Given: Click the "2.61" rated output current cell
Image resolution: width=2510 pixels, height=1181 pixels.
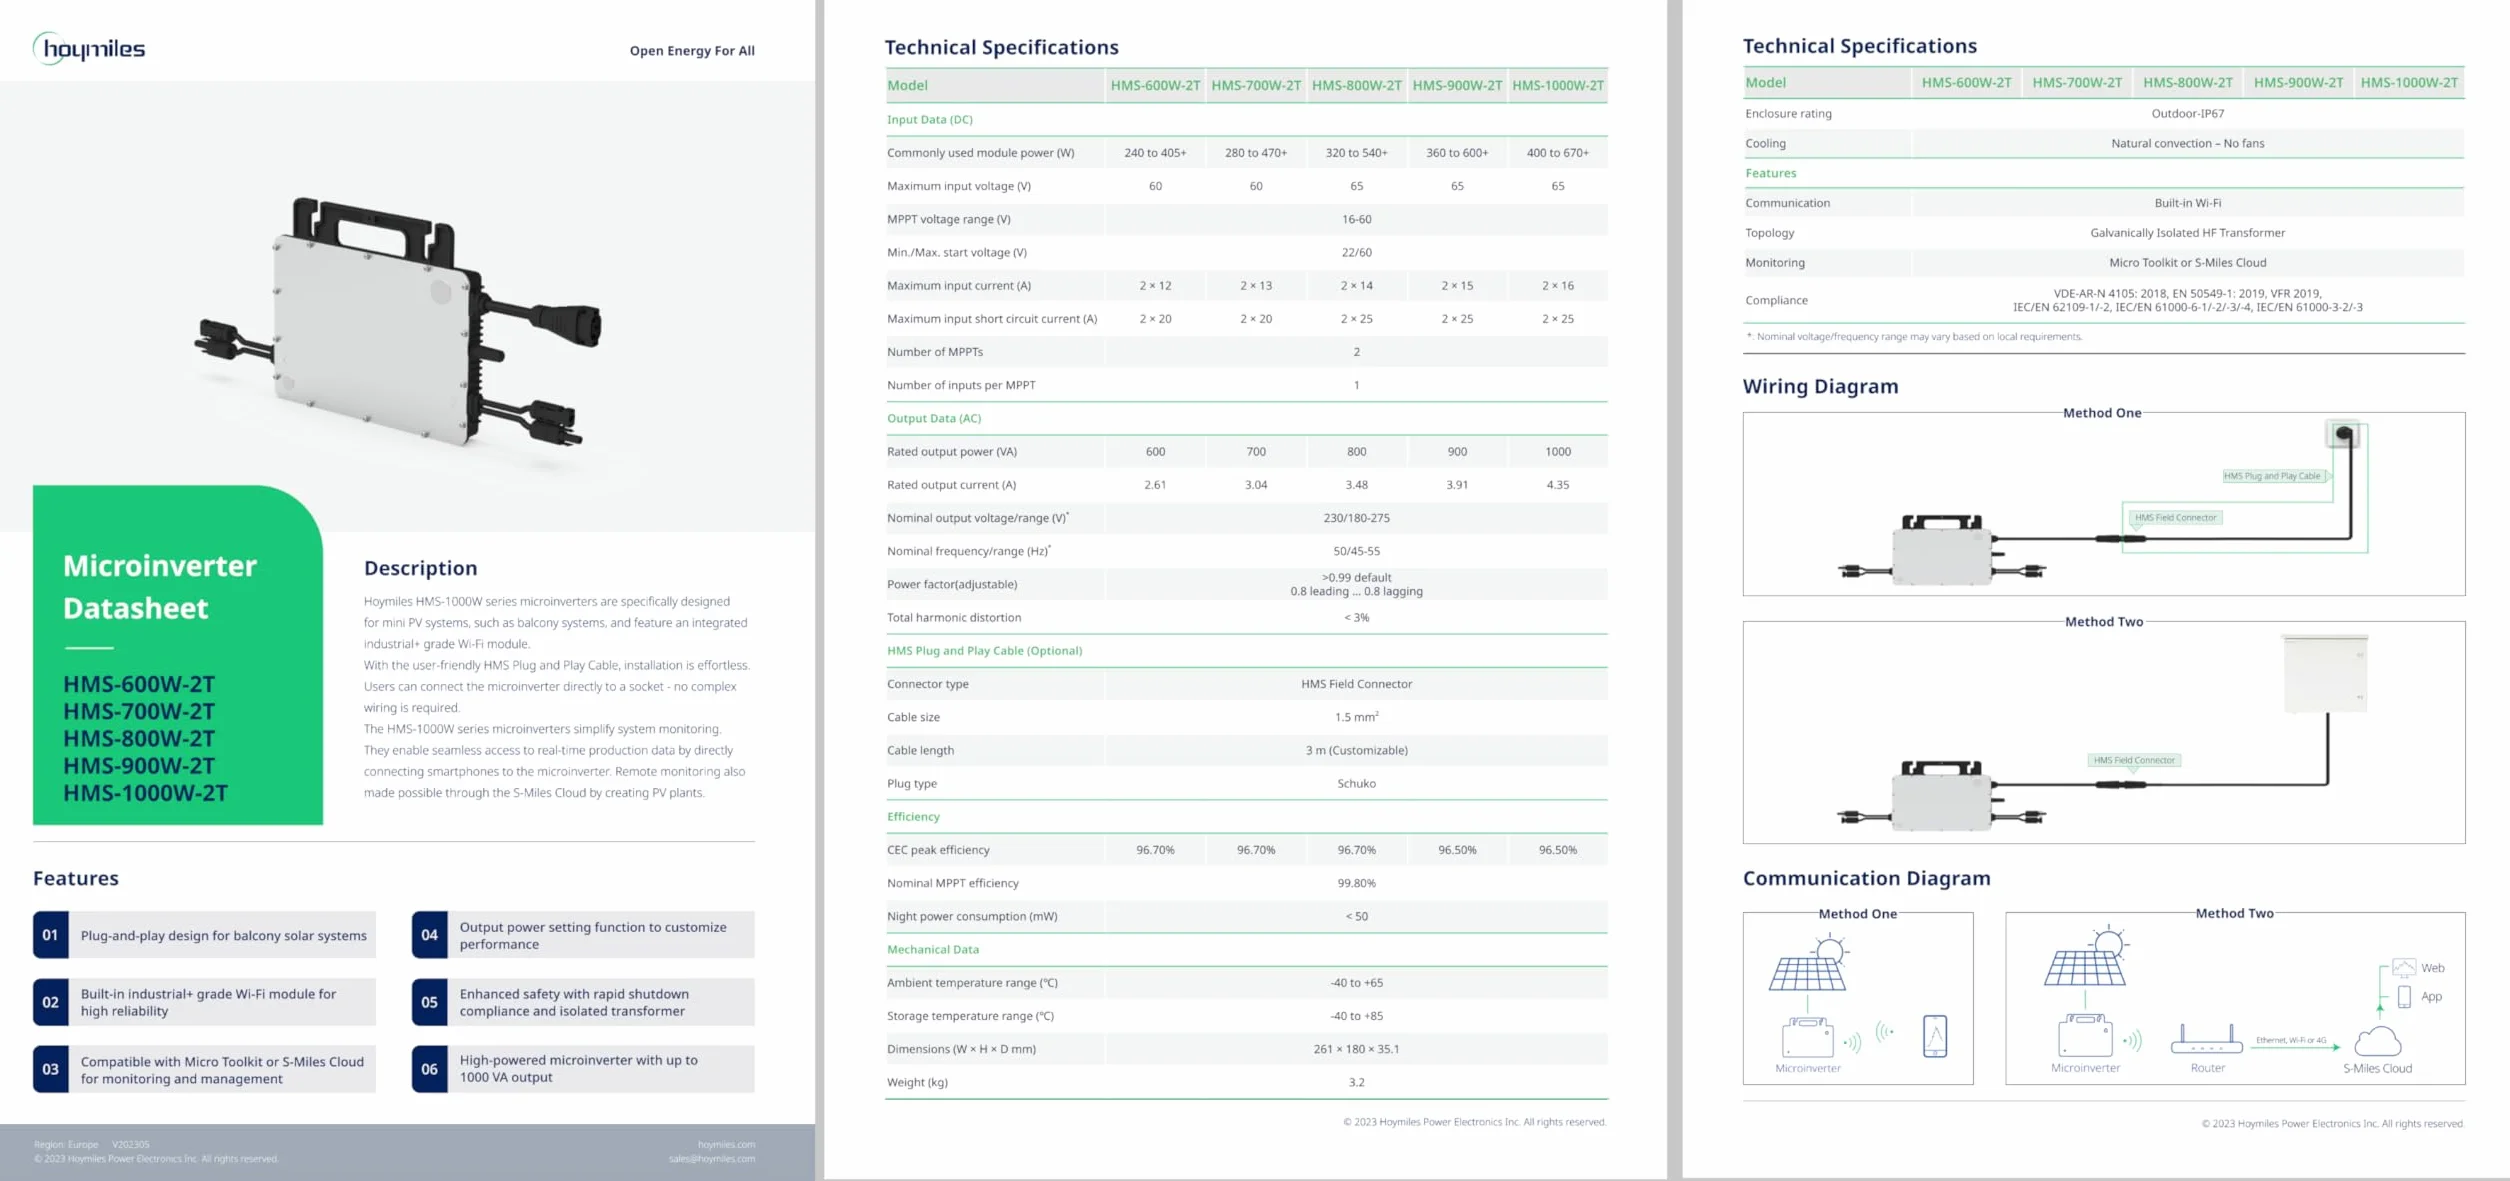Looking at the screenshot, I should click(x=1155, y=484).
